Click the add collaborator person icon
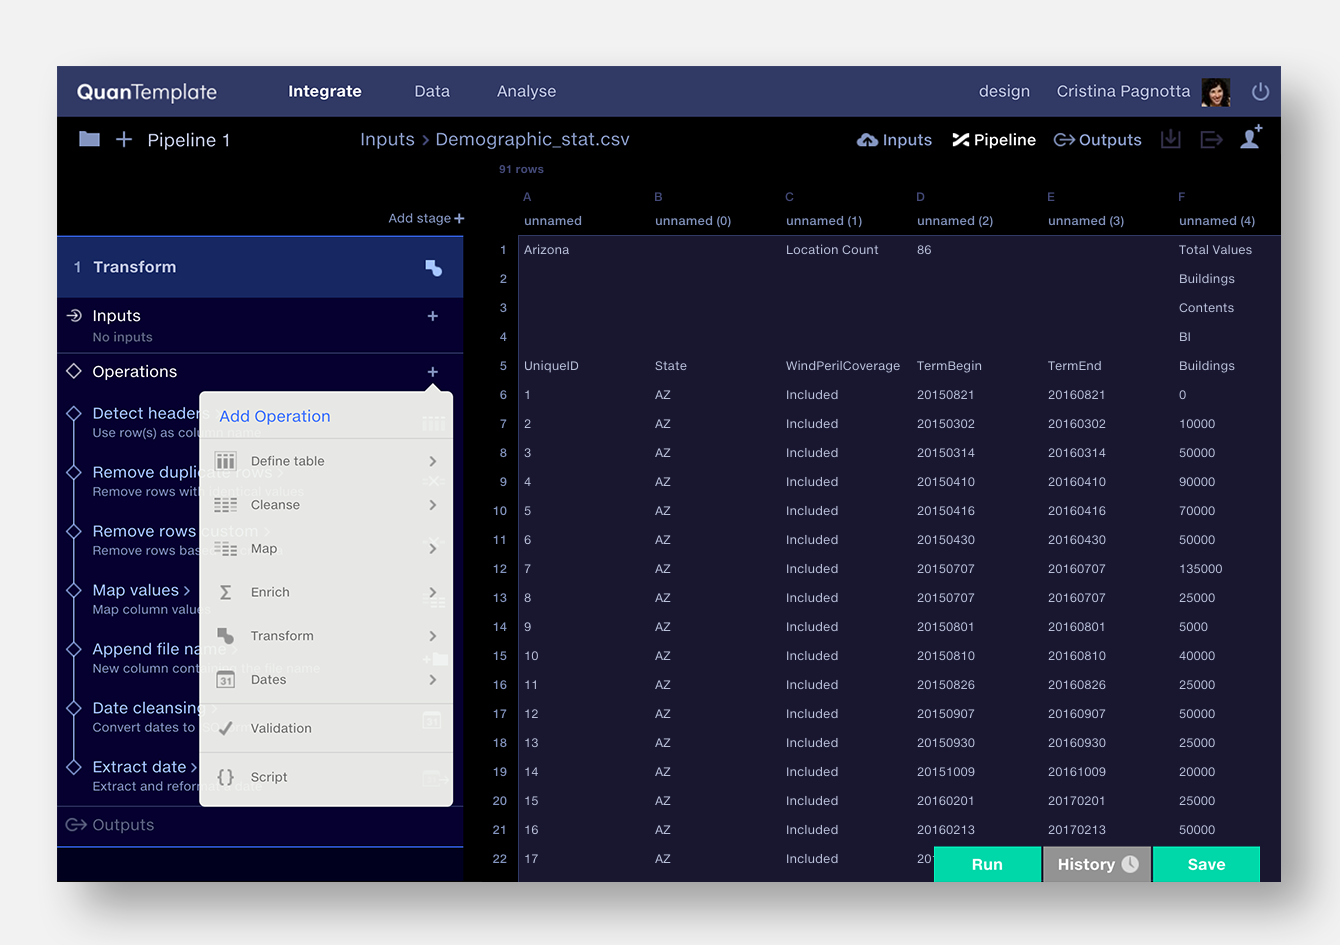This screenshot has width=1340, height=945. pyautogui.click(x=1251, y=139)
